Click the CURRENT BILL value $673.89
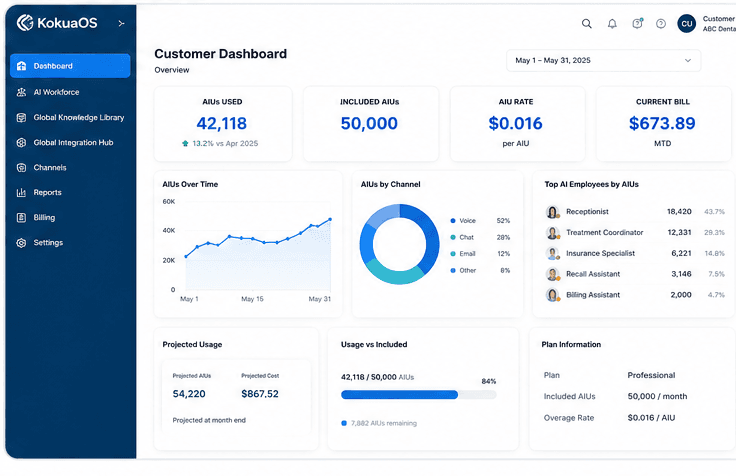 [x=662, y=123]
